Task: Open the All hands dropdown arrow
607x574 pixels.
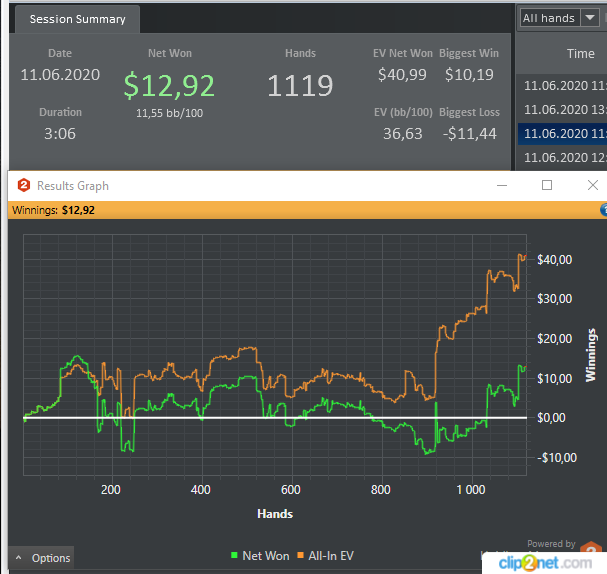Action: pos(590,18)
